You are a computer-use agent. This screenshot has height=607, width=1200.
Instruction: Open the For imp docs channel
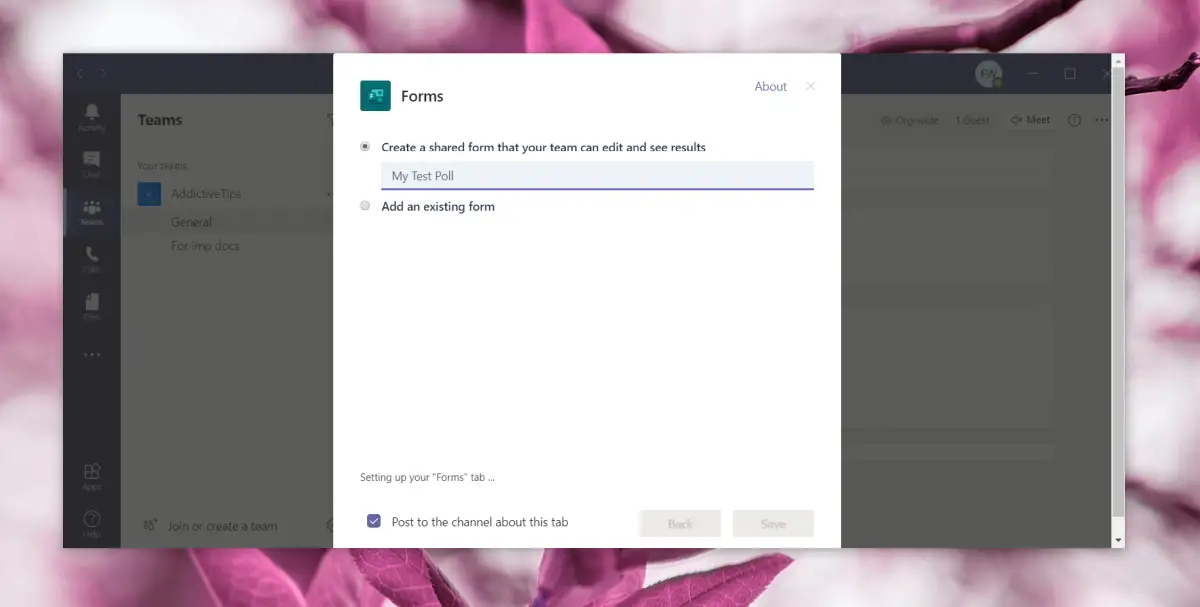pos(205,246)
